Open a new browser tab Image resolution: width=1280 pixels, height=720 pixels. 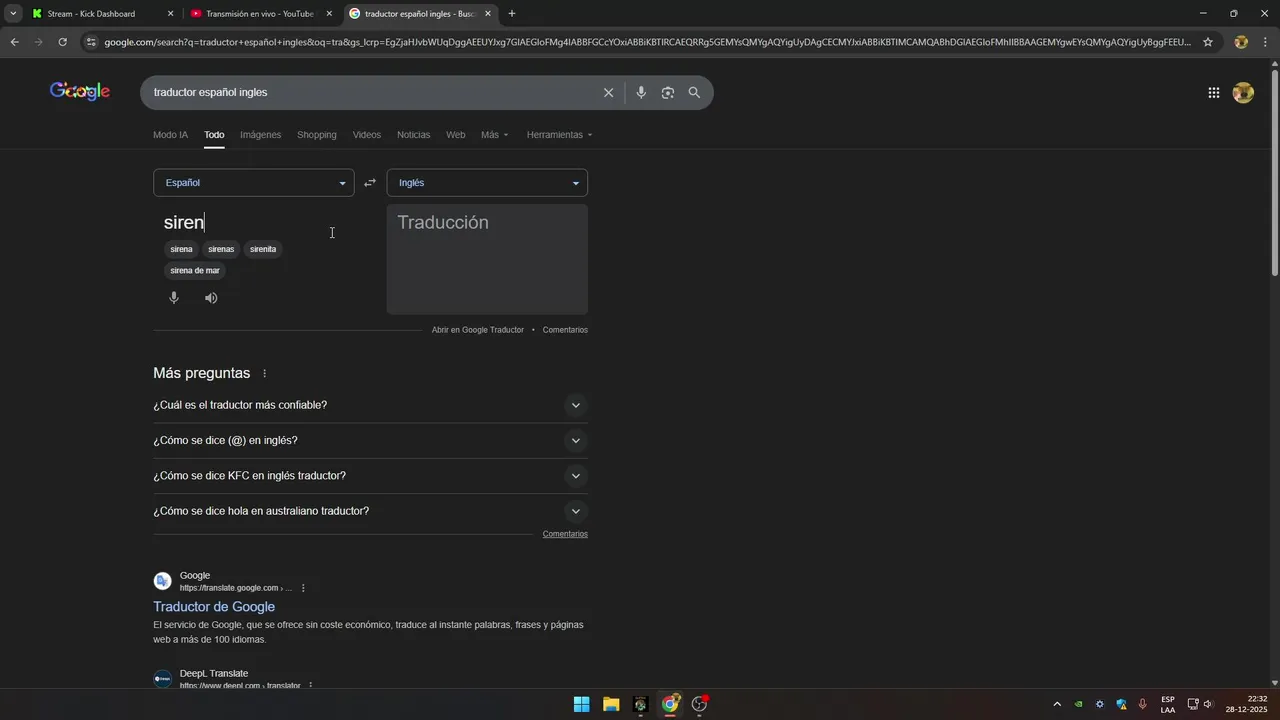pos(512,14)
